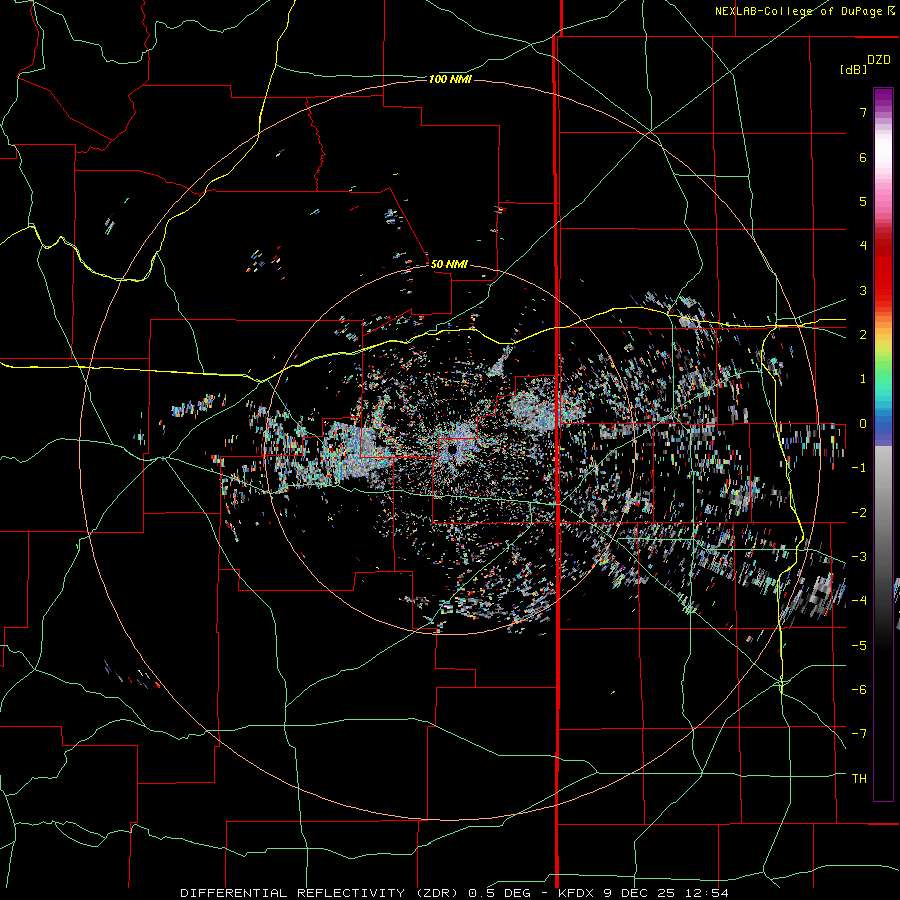
Task: Click the differential reflectivity product caption
Action: click(454, 893)
